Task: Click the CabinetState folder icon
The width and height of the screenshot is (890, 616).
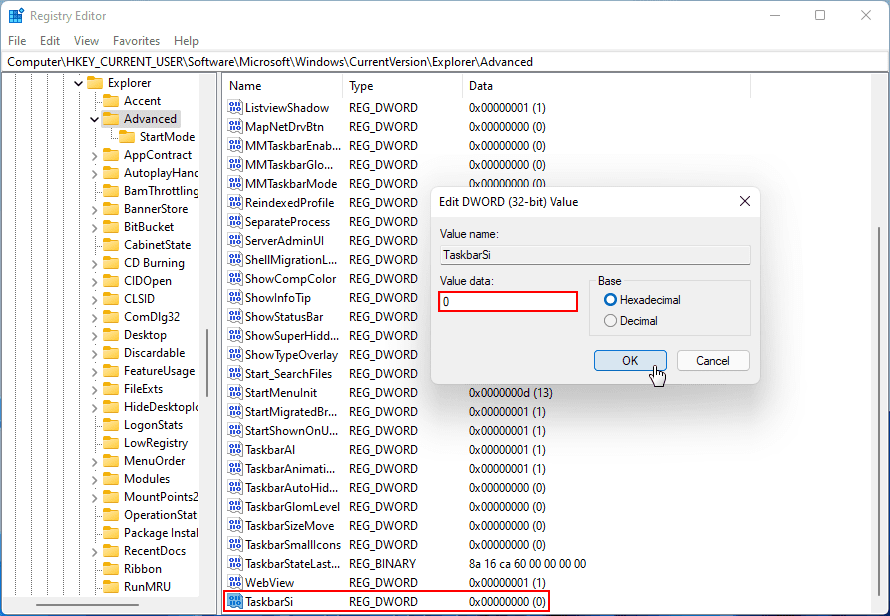Action: pos(111,245)
